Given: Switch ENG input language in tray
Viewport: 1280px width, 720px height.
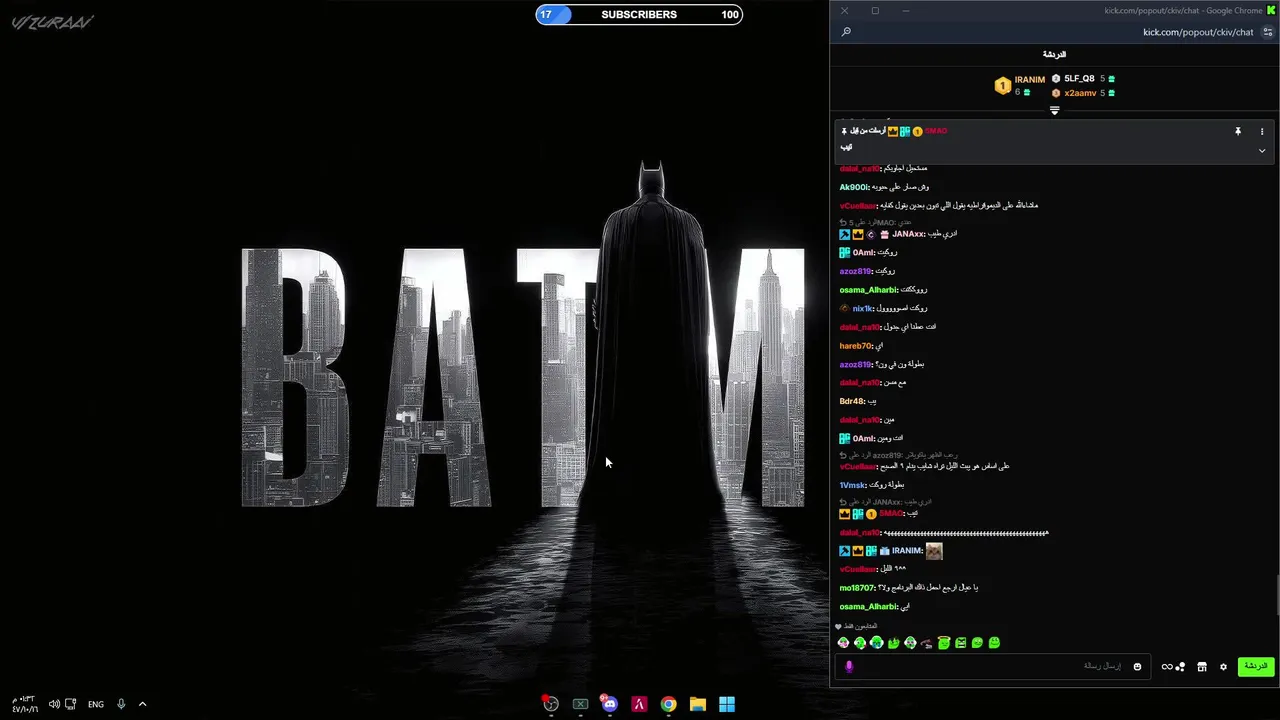Looking at the screenshot, I should coord(96,704).
